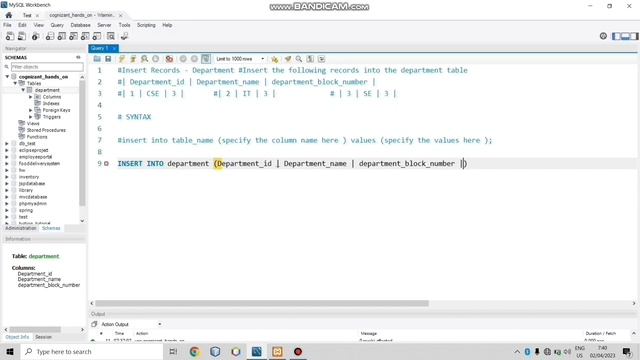Click the Filter objects search field
The height and width of the screenshot is (360, 640).
47,67
